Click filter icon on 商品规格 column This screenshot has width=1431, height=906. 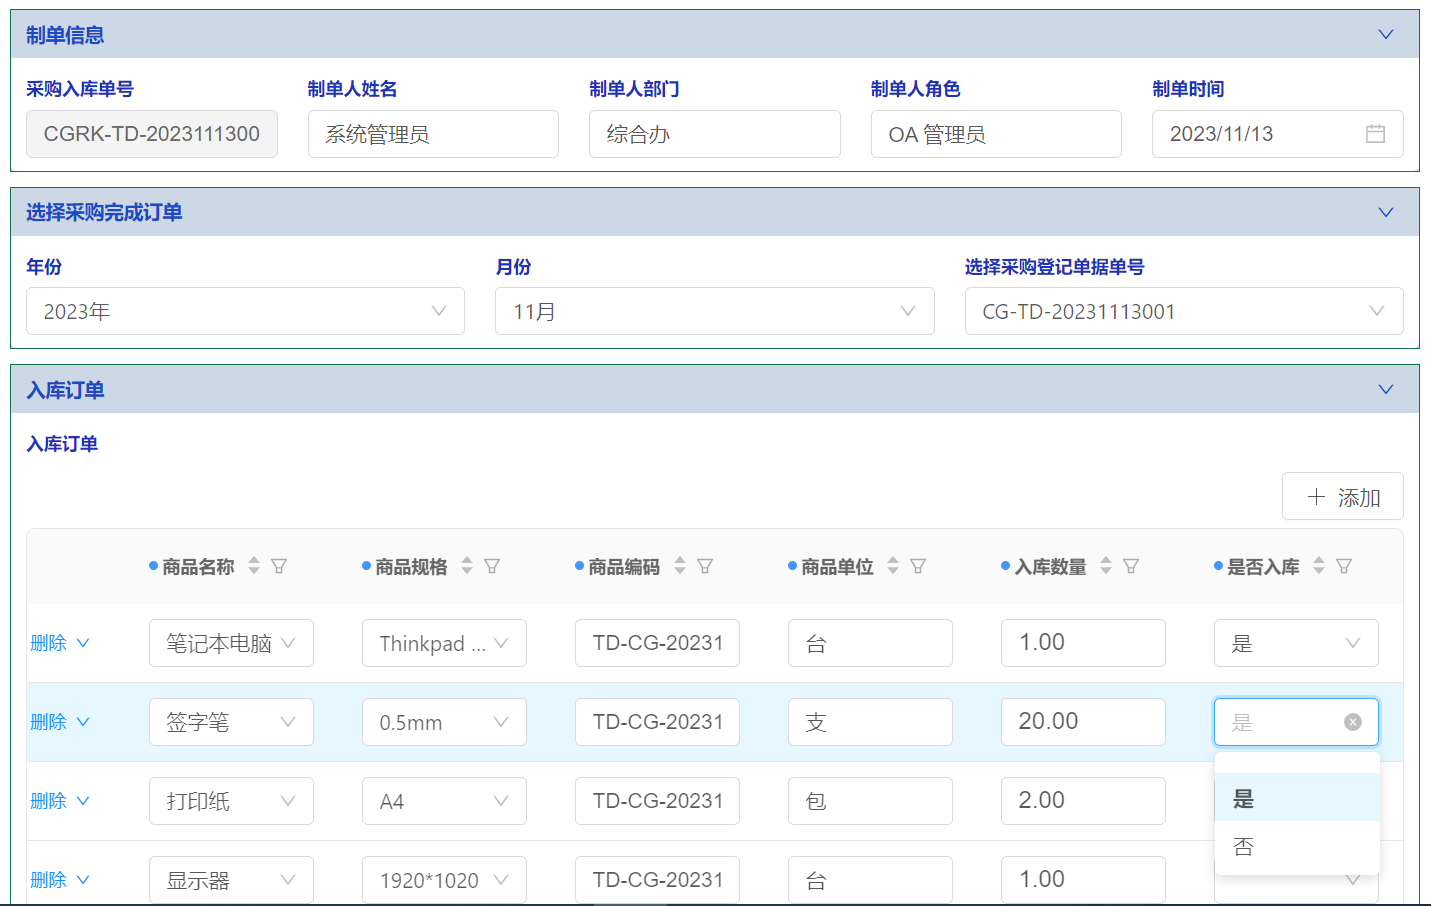coord(492,566)
